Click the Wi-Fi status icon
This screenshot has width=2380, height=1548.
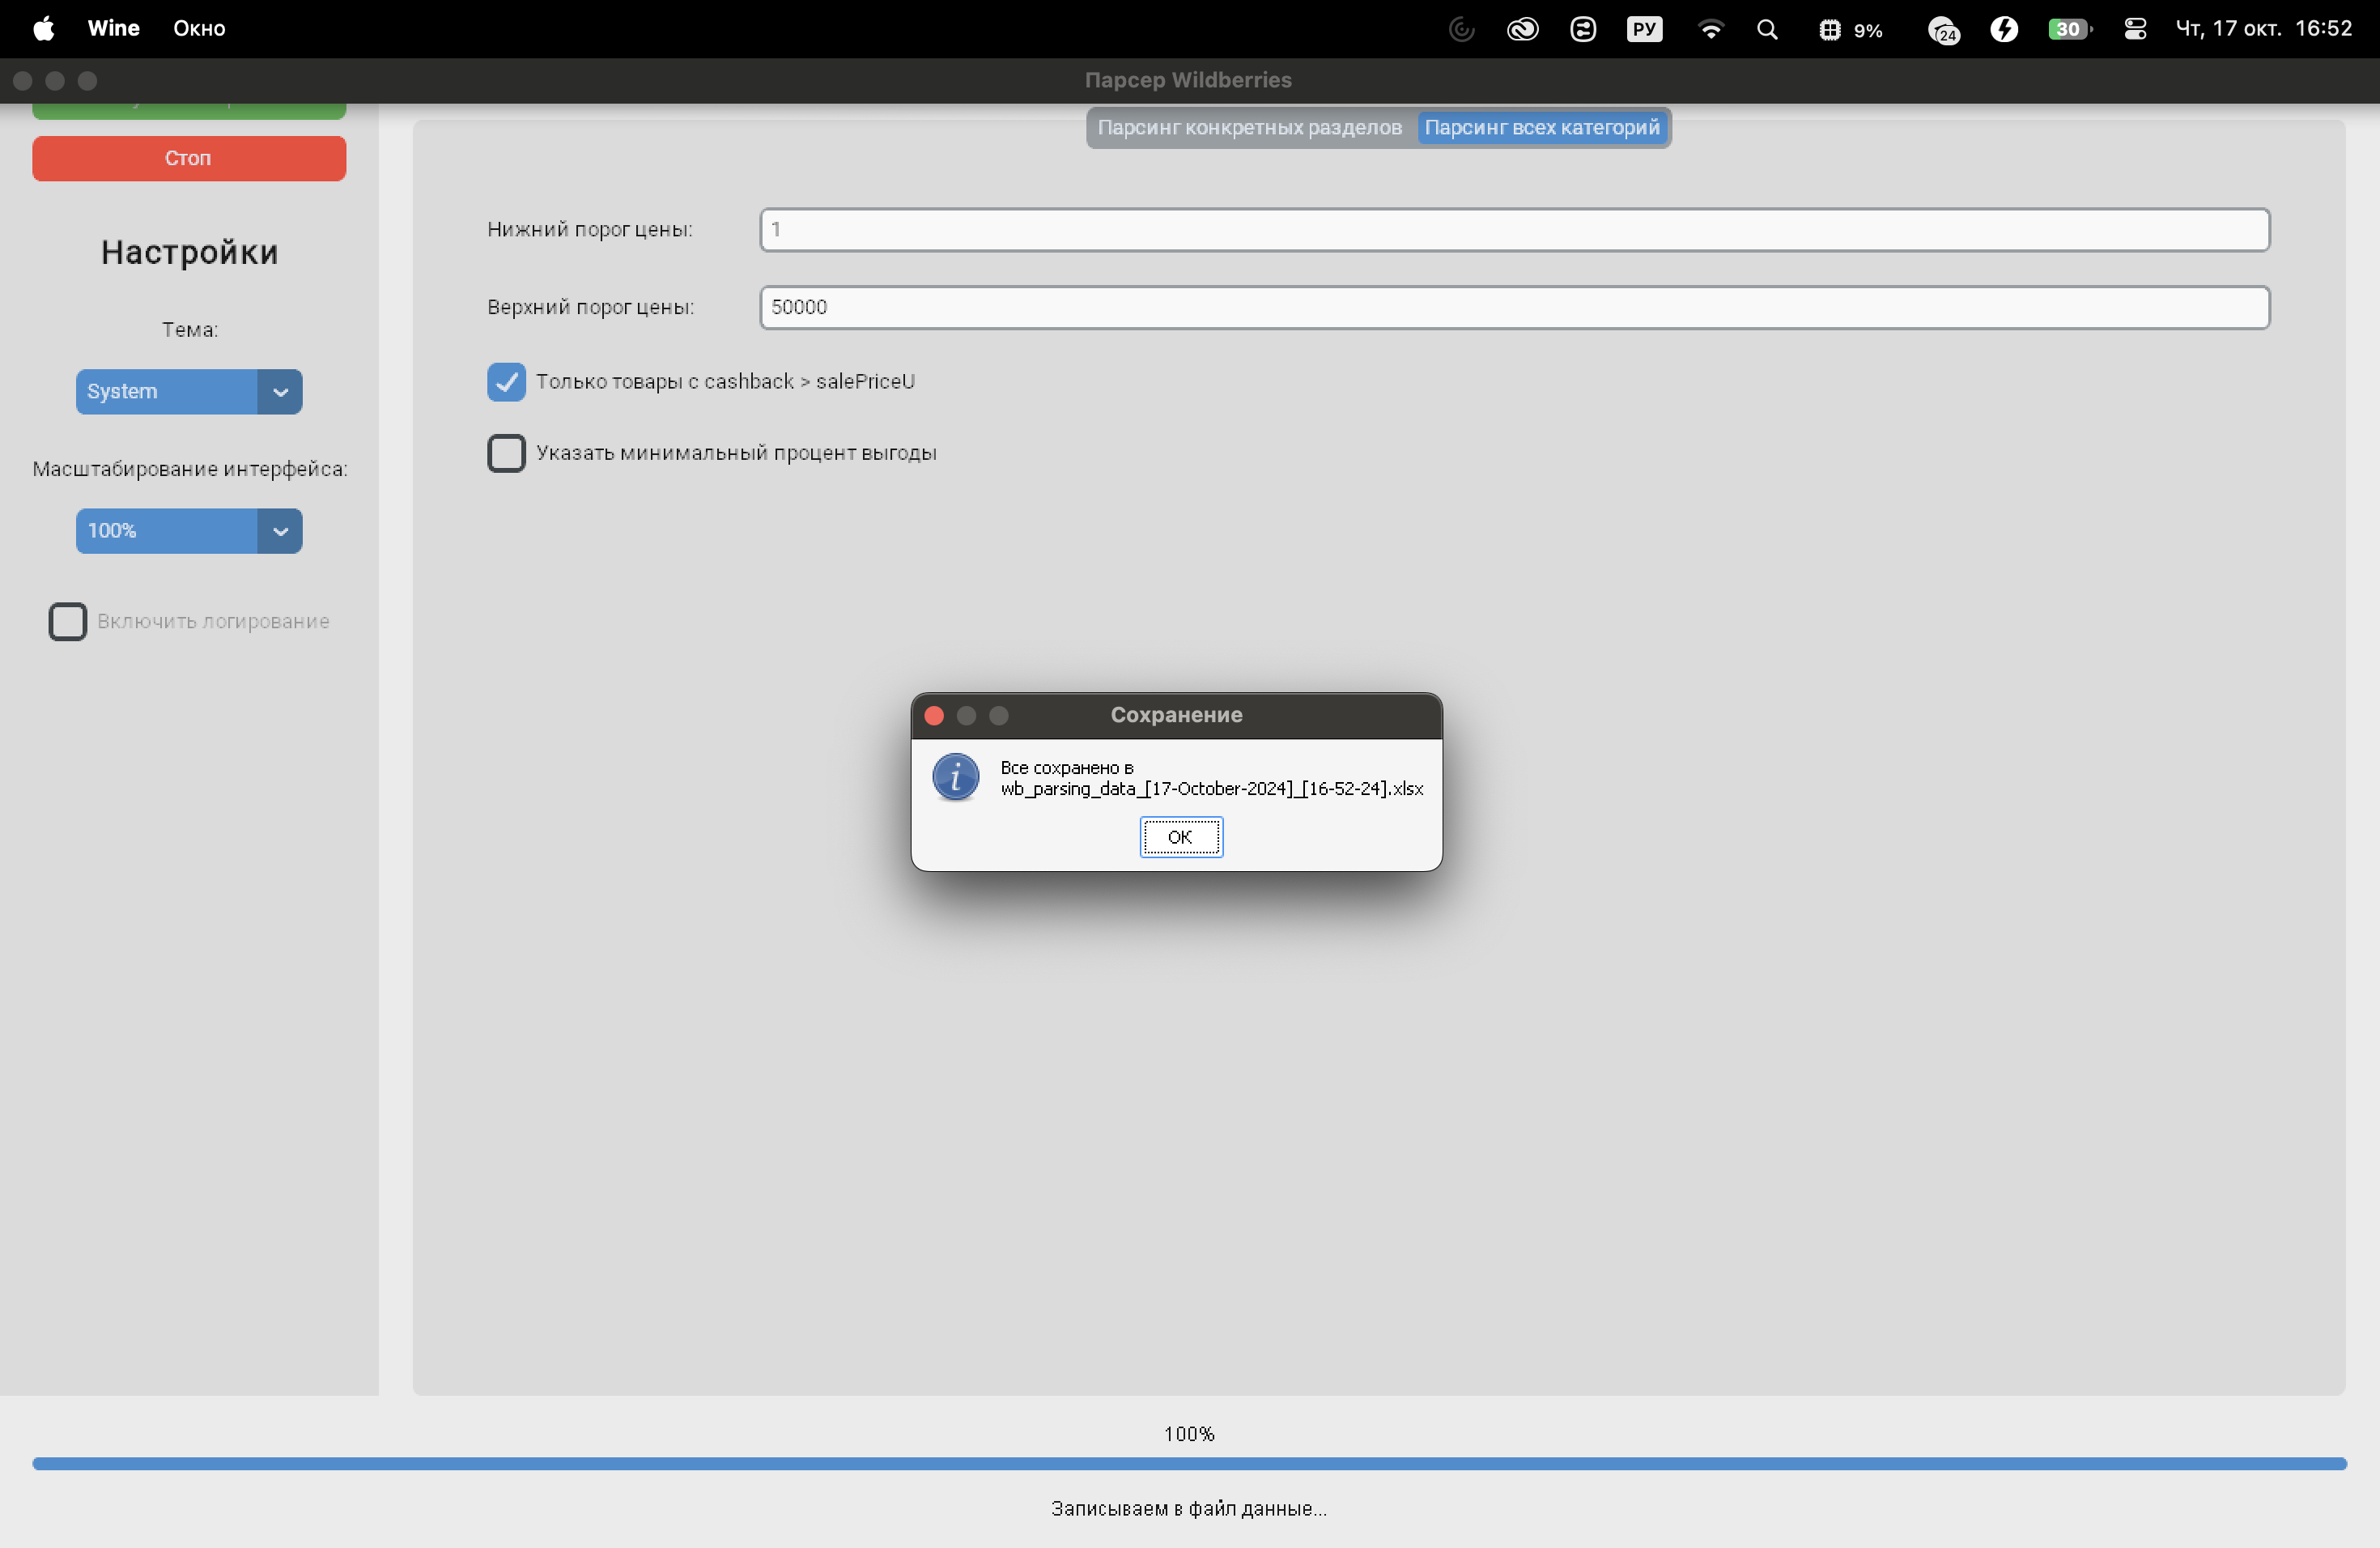(1710, 29)
